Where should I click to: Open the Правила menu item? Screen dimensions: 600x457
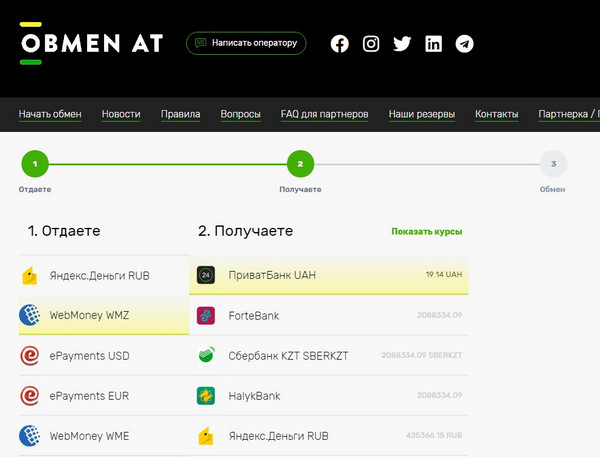(180, 114)
